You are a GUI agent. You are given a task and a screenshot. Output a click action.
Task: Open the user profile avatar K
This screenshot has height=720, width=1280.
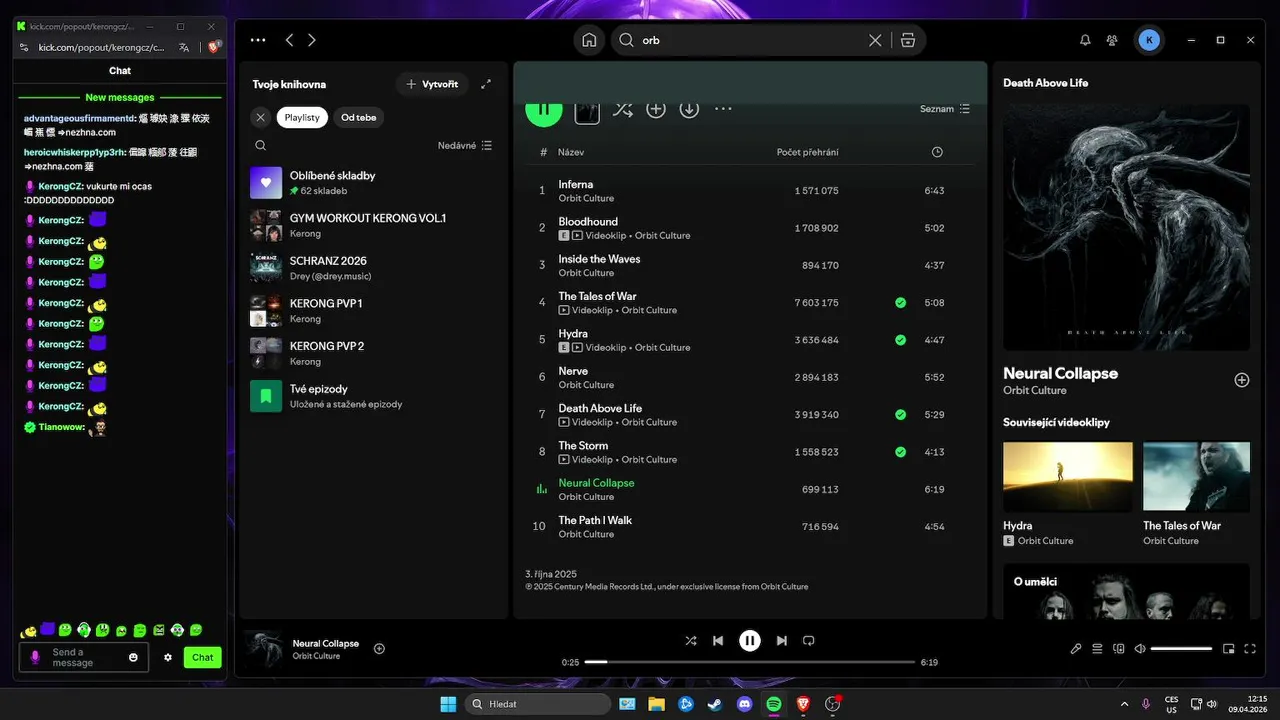coord(1149,40)
